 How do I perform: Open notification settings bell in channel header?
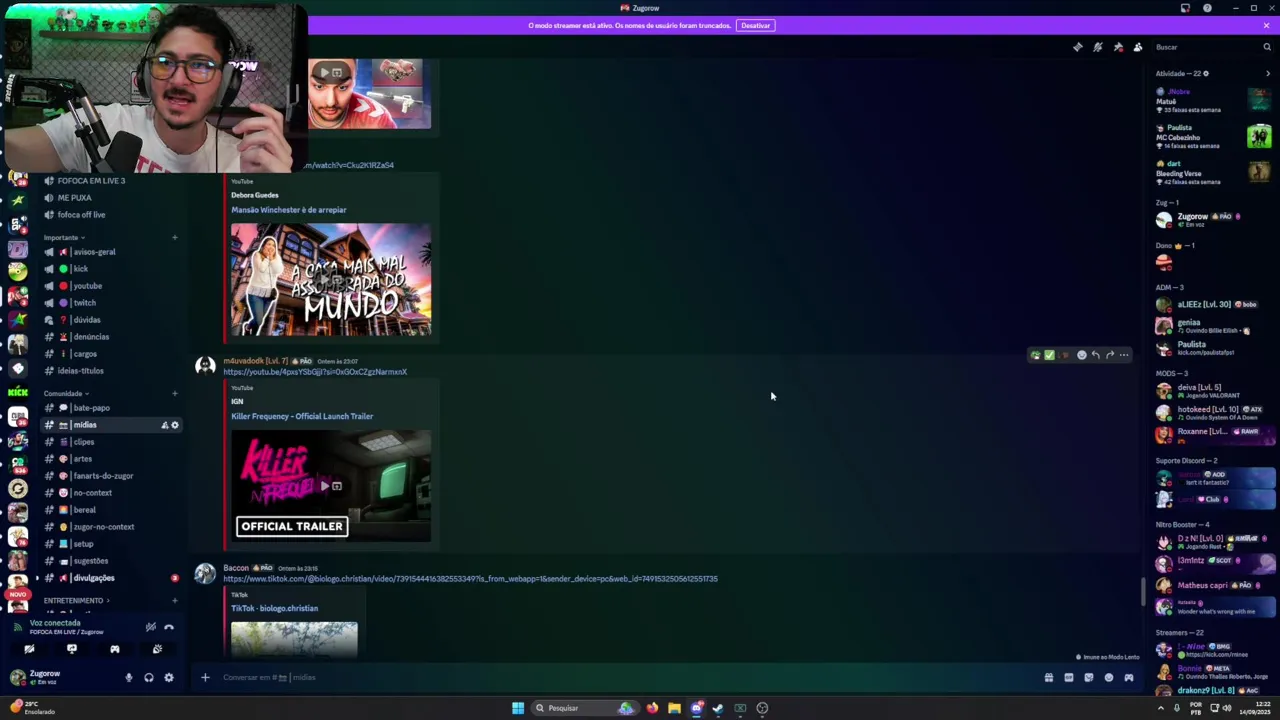coord(1097,47)
